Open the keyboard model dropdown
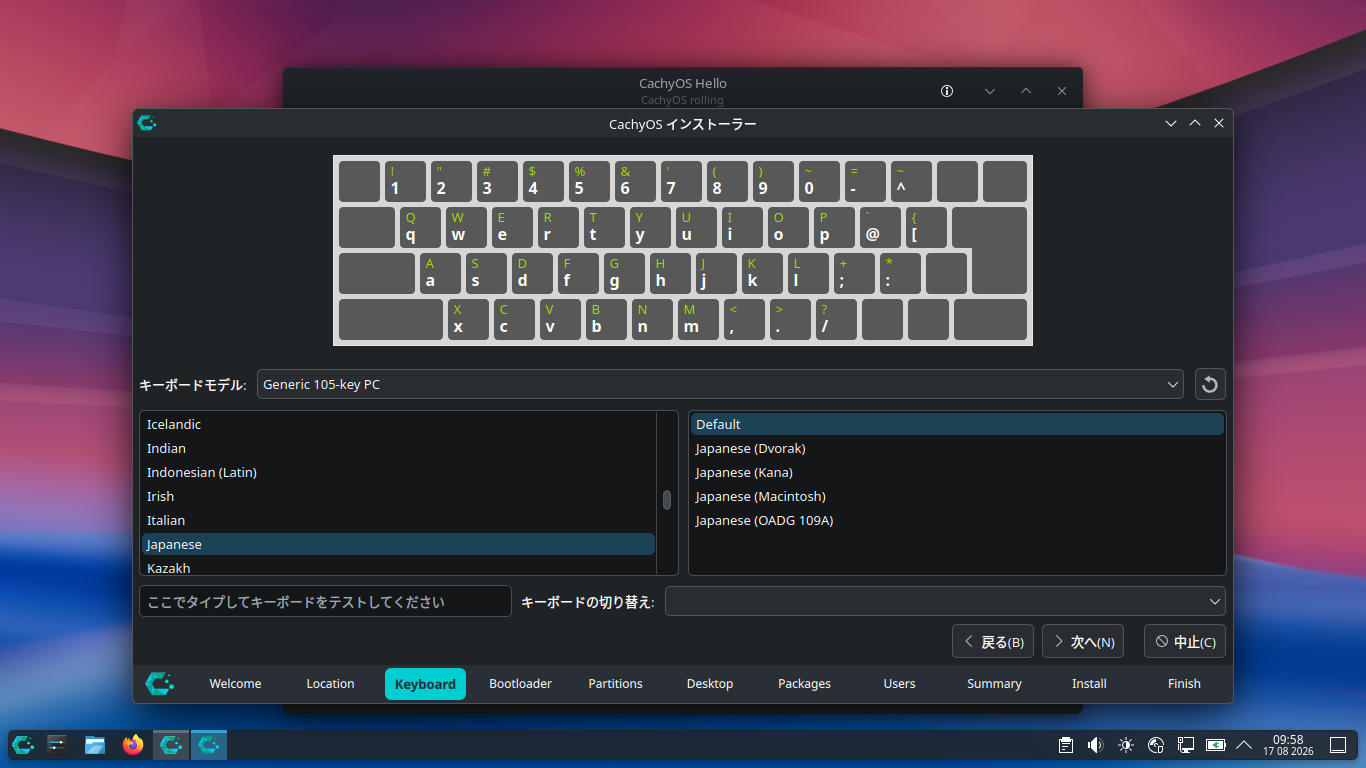 coord(720,384)
